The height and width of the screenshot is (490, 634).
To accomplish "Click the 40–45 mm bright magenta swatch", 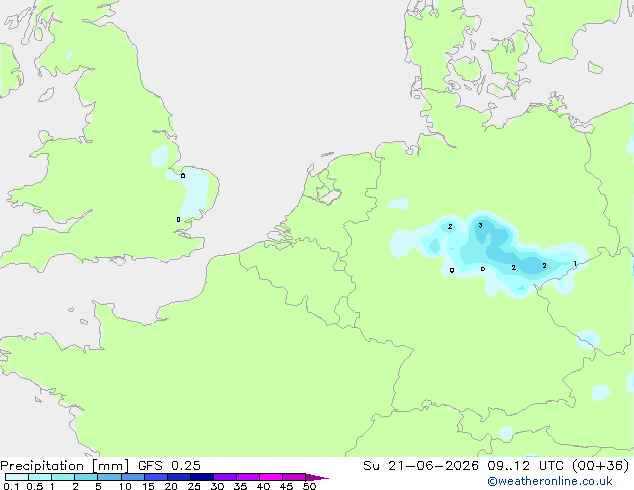I will coord(271,477).
